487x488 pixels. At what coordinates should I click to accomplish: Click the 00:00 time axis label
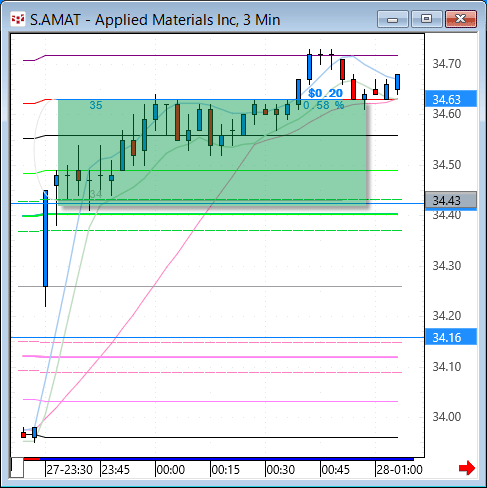coord(171,470)
